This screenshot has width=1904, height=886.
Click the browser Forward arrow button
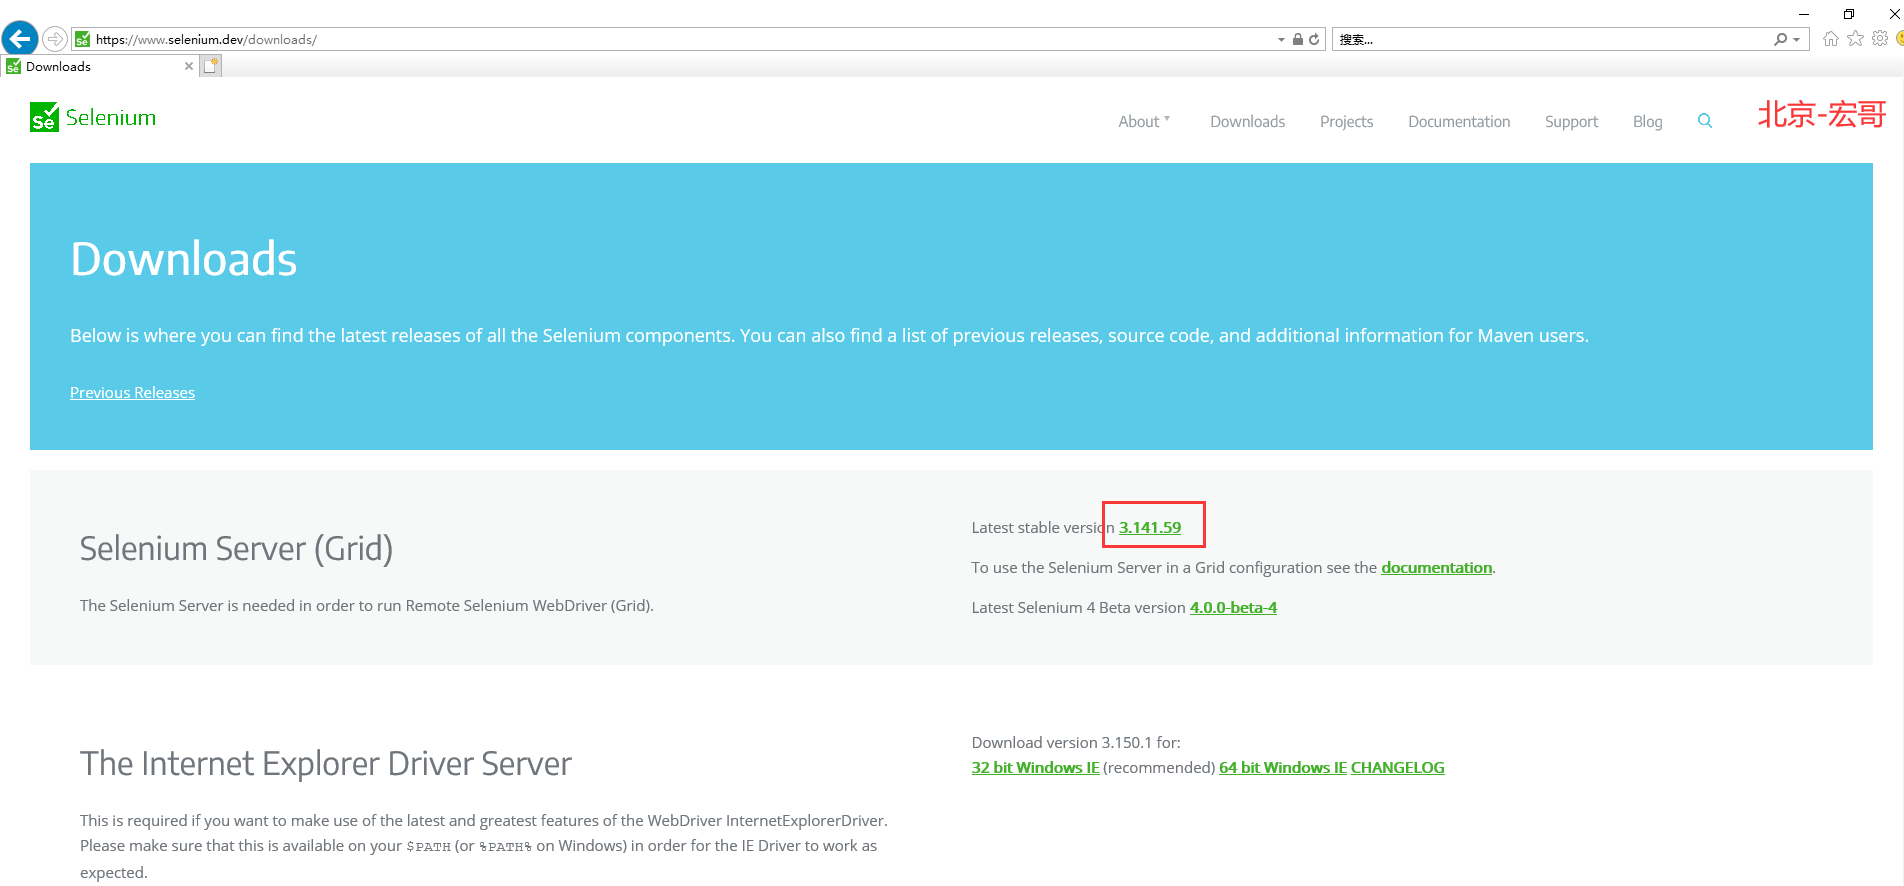point(55,39)
